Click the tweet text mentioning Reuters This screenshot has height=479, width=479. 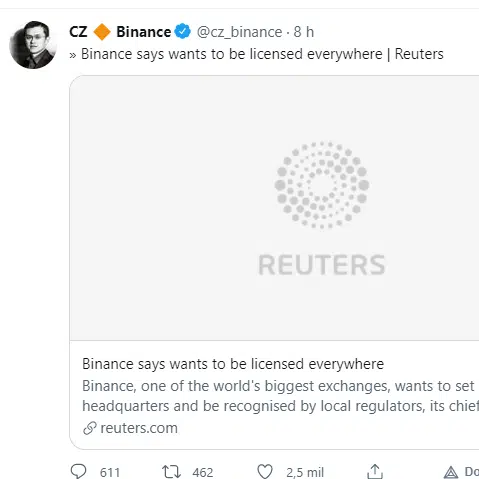tap(256, 54)
